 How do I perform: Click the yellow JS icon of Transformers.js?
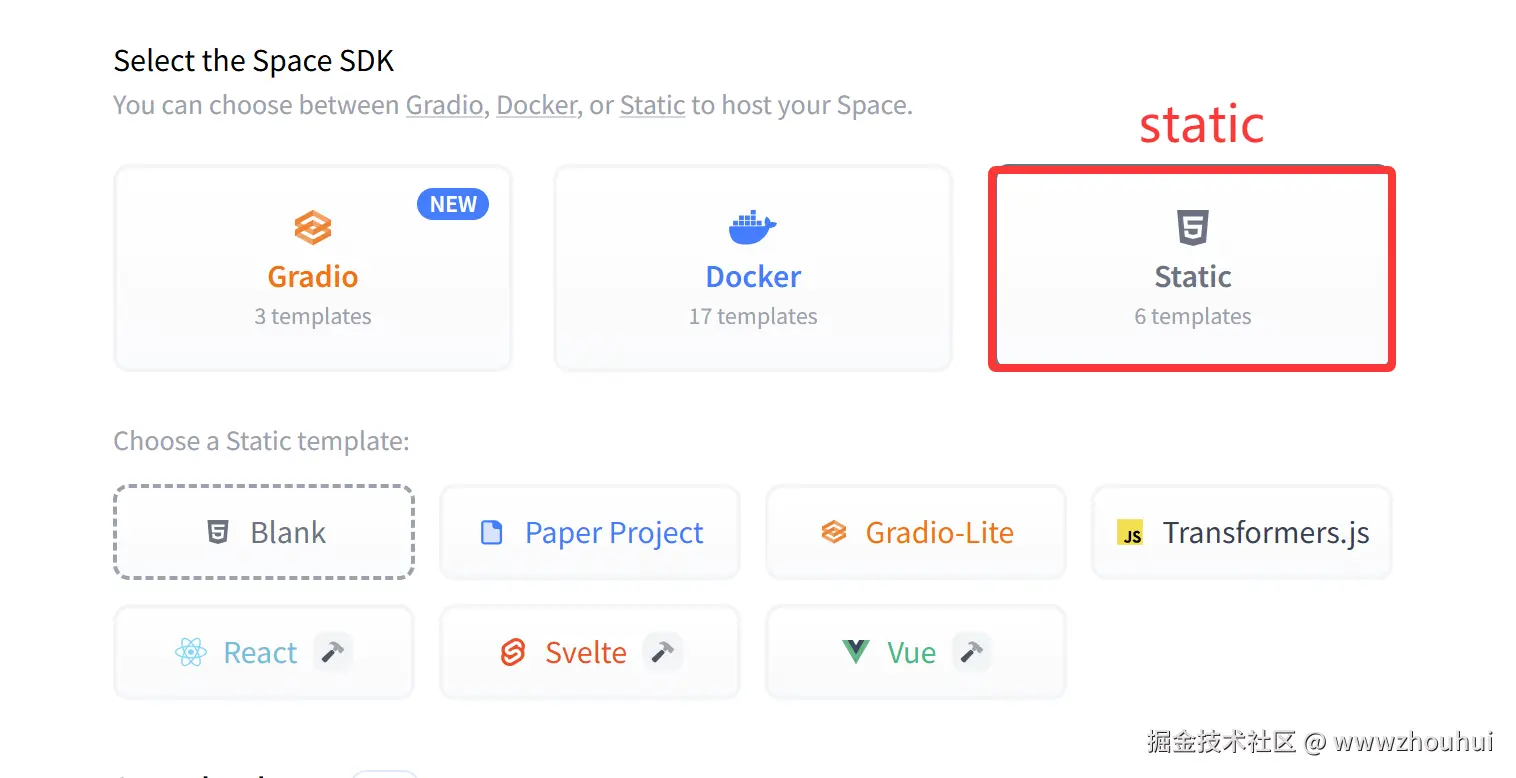[1130, 532]
